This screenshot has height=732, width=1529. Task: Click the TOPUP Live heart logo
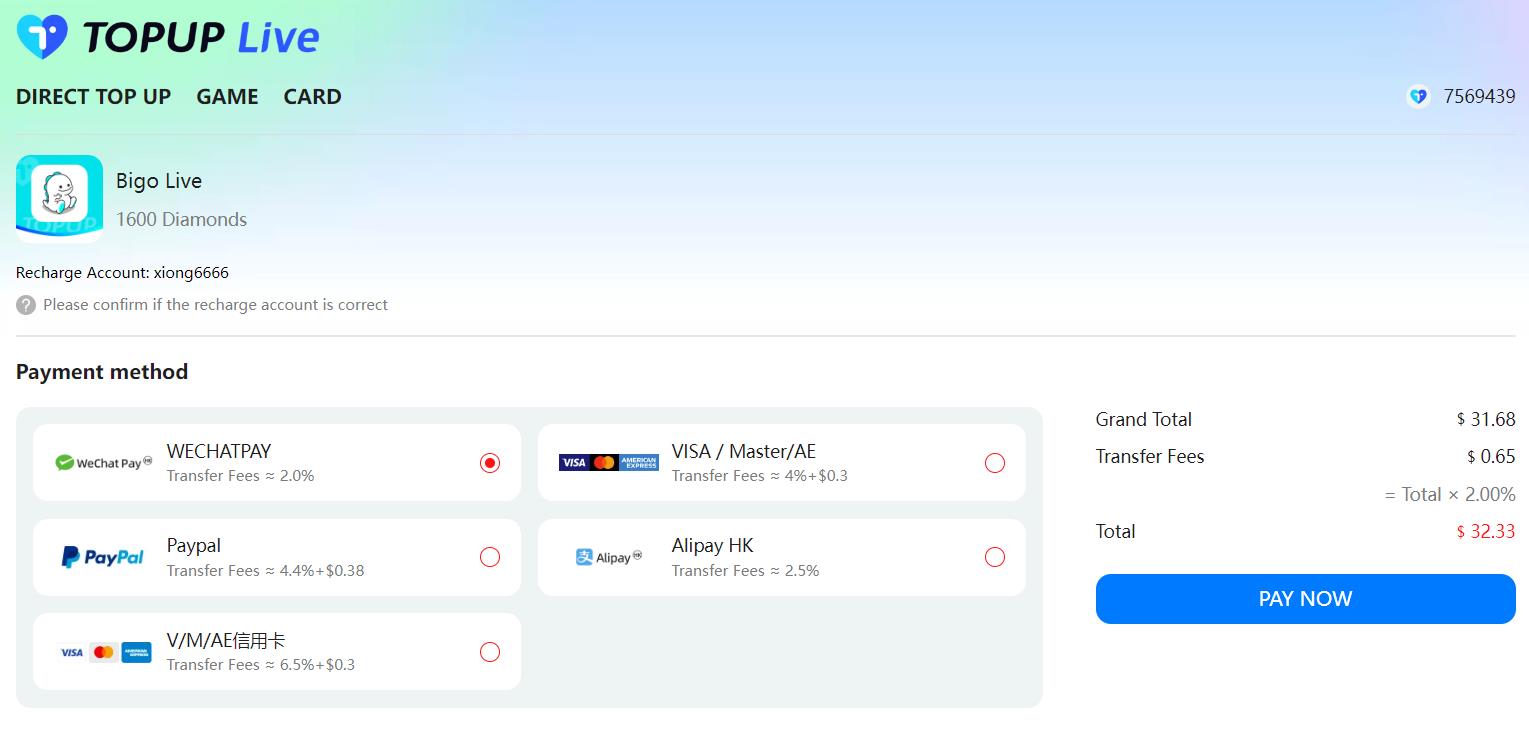tap(42, 37)
